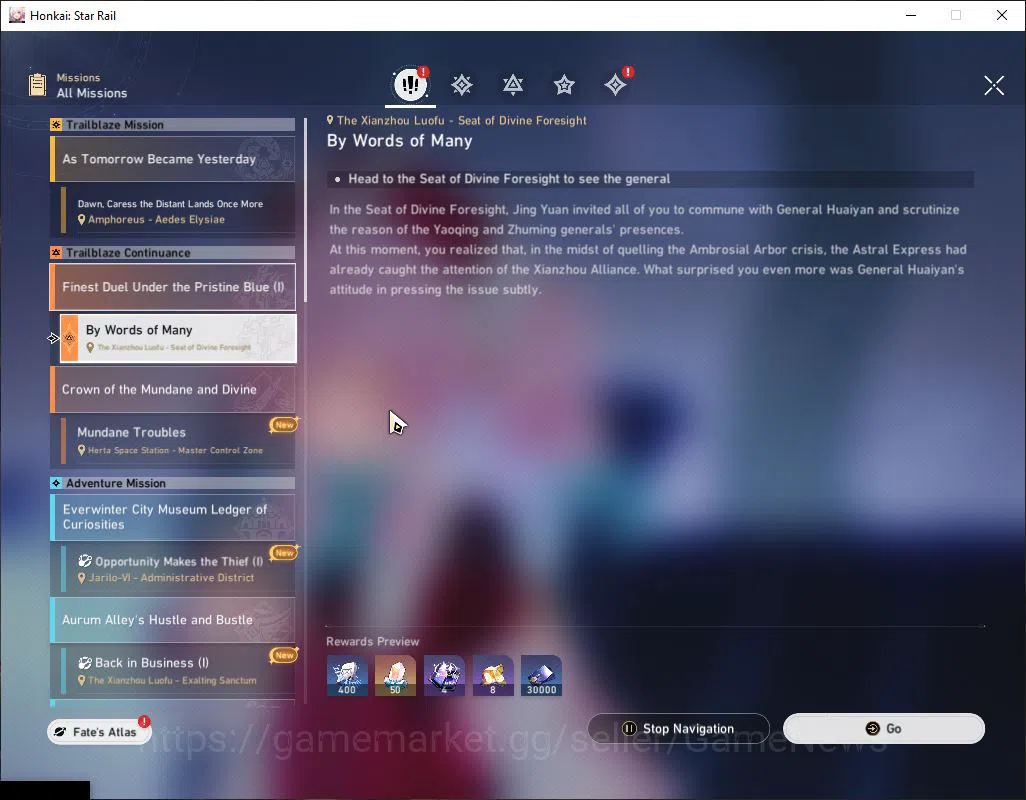Click the Head to the Seat objective line
1026x800 pixels.
click(x=650, y=179)
